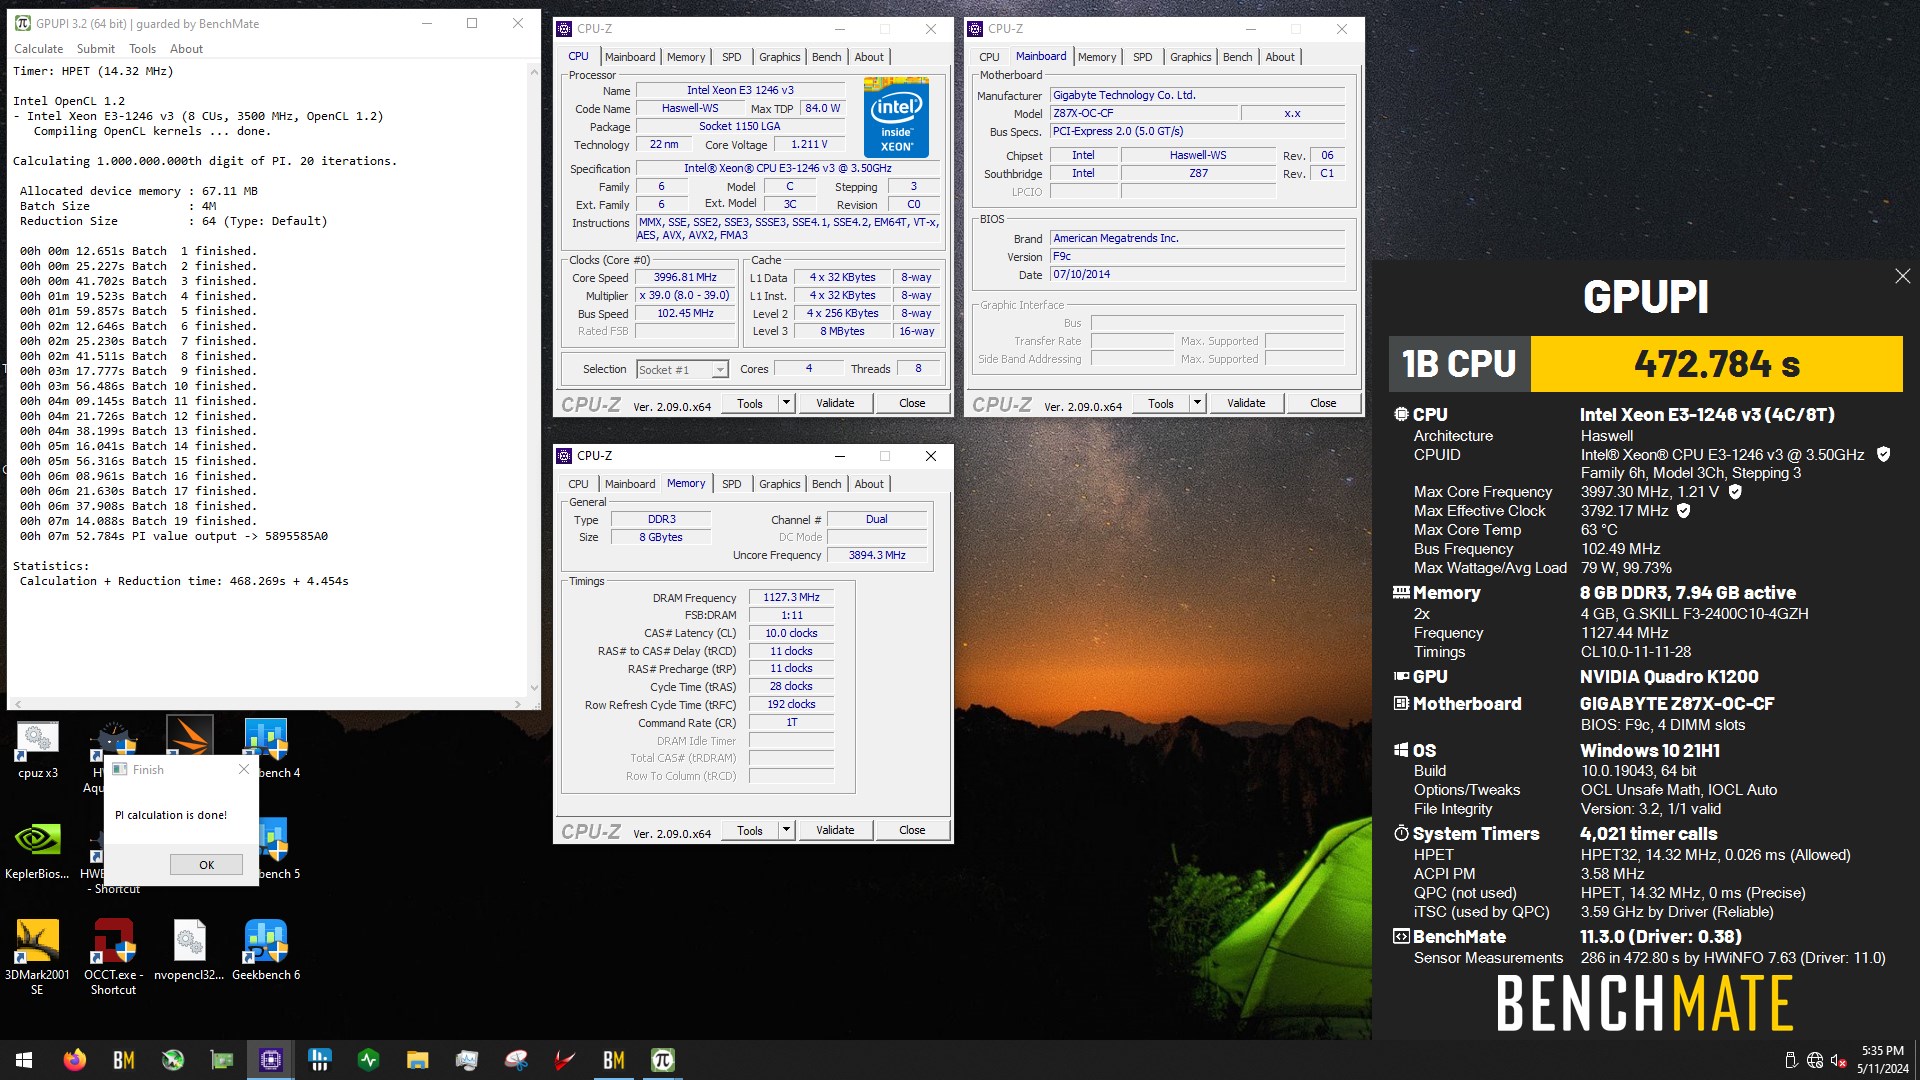The image size is (1920, 1080).
Task: Open the green jet taskbar icon
Action: [173, 1060]
